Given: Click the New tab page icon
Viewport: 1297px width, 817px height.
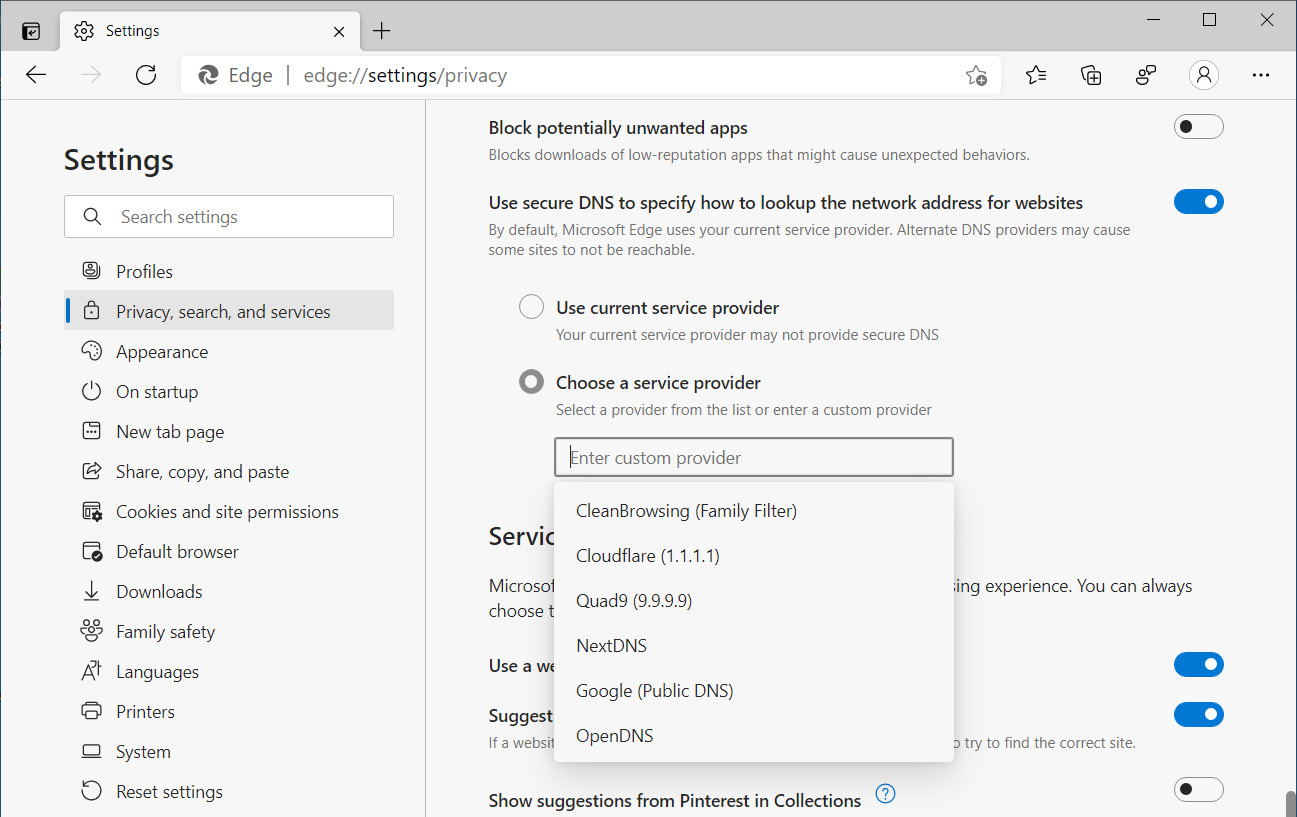Looking at the screenshot, I should [x=91, y=431].
